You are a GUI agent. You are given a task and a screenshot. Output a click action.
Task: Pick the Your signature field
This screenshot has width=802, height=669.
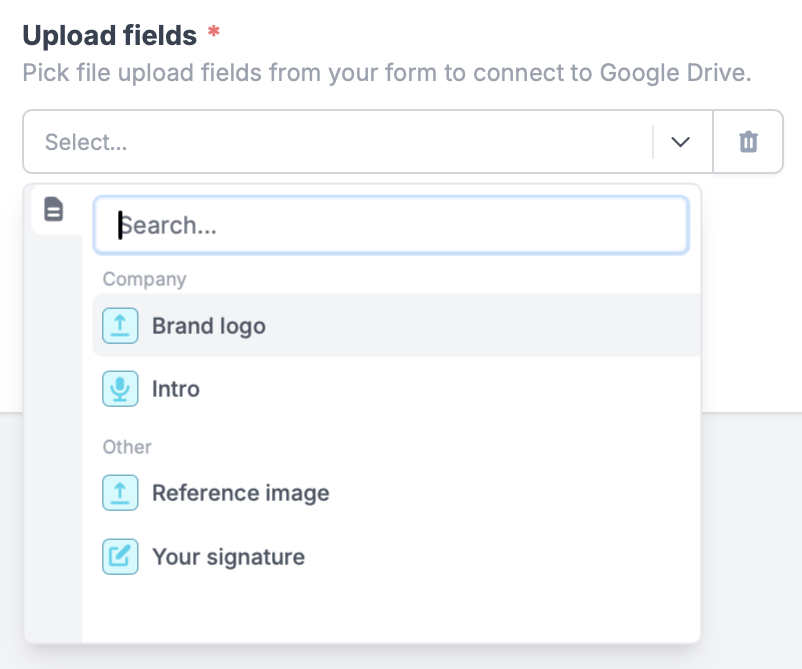click(228, 557)
